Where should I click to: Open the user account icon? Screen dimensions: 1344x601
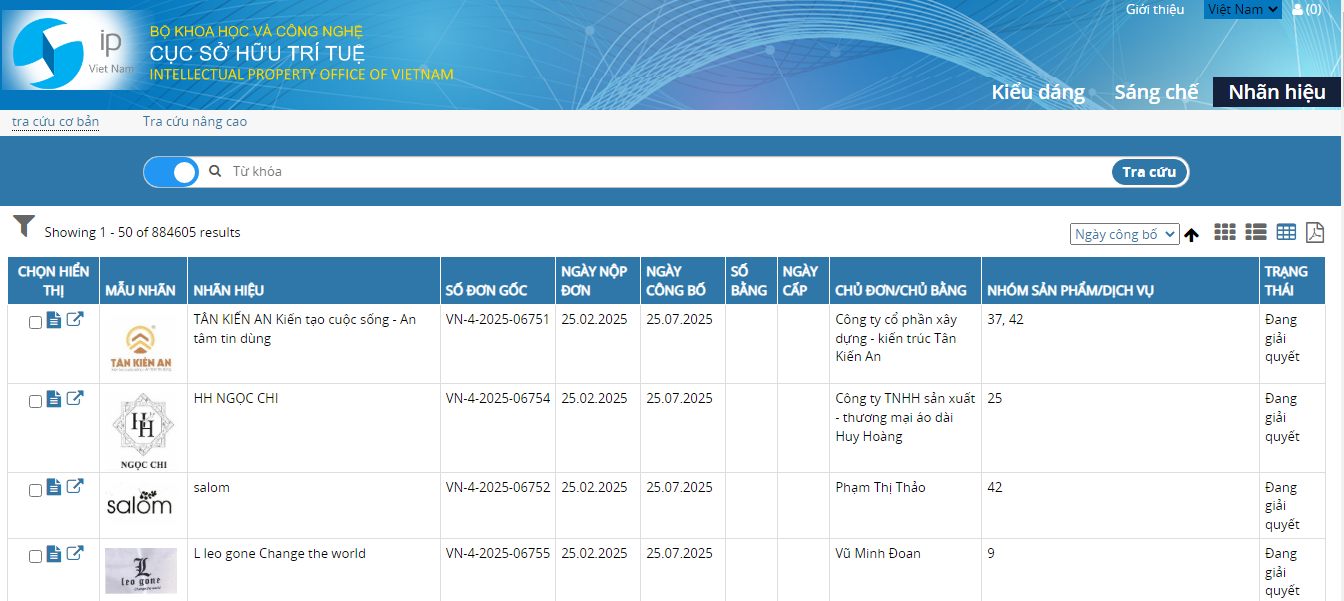1298,9
